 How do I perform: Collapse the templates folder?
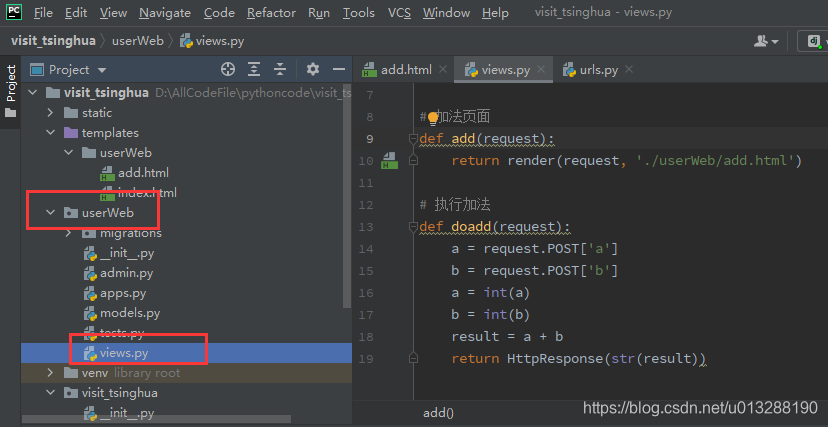click(x=51, y=132)
